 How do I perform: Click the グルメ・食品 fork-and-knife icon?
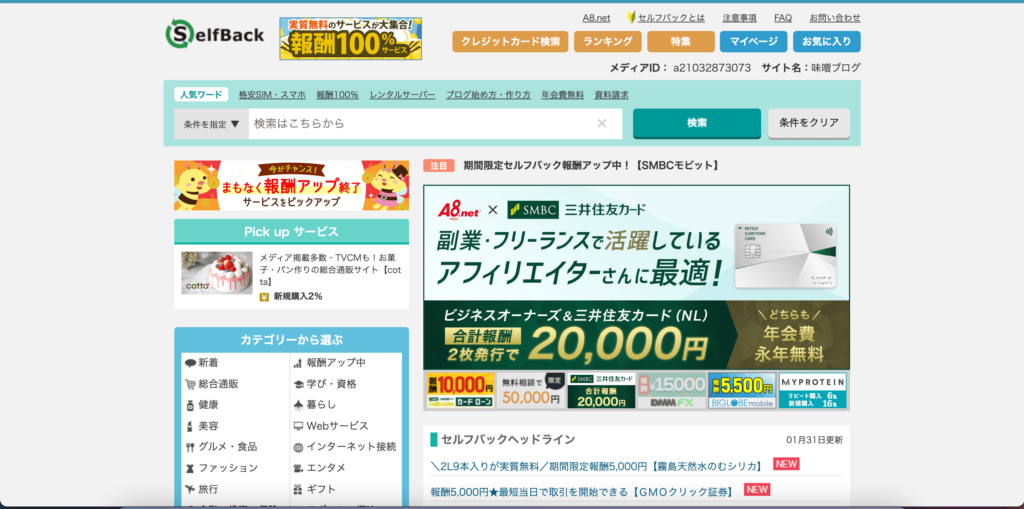[x=190, y=448]
